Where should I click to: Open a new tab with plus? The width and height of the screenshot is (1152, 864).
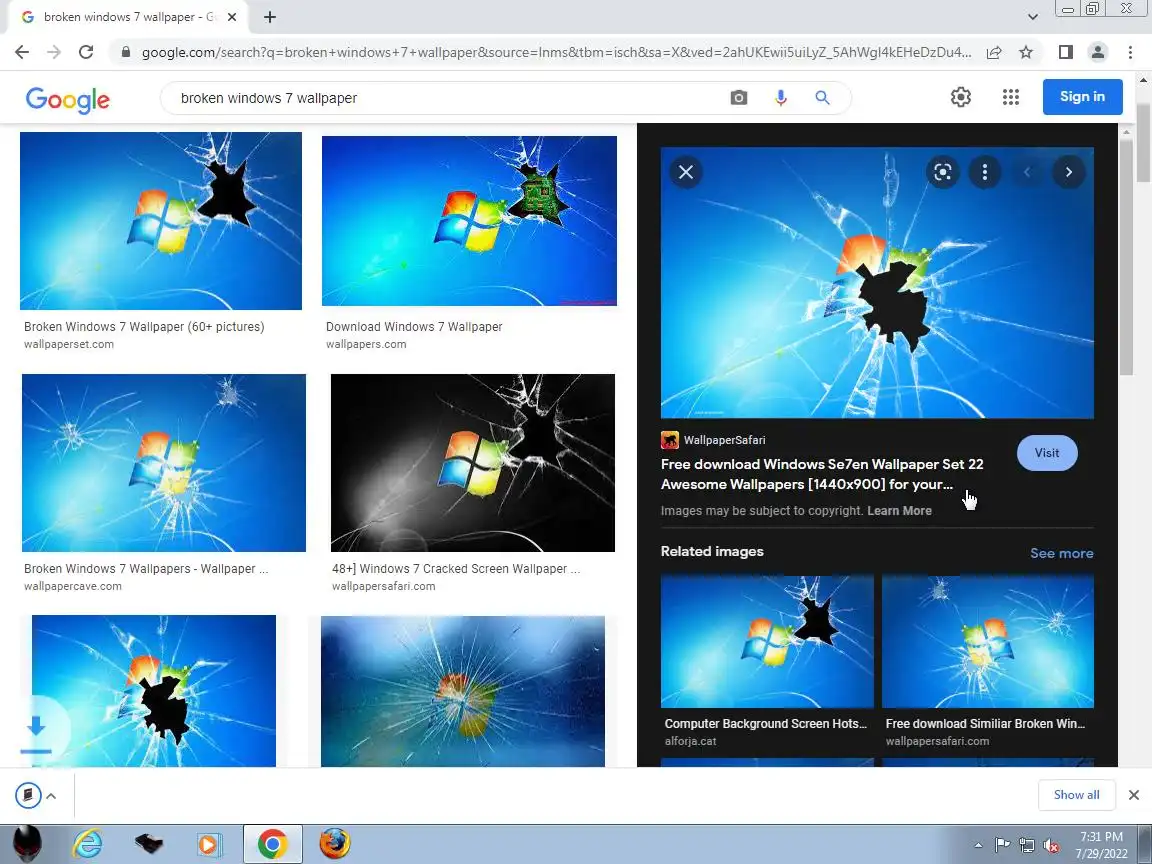[270, 17]
